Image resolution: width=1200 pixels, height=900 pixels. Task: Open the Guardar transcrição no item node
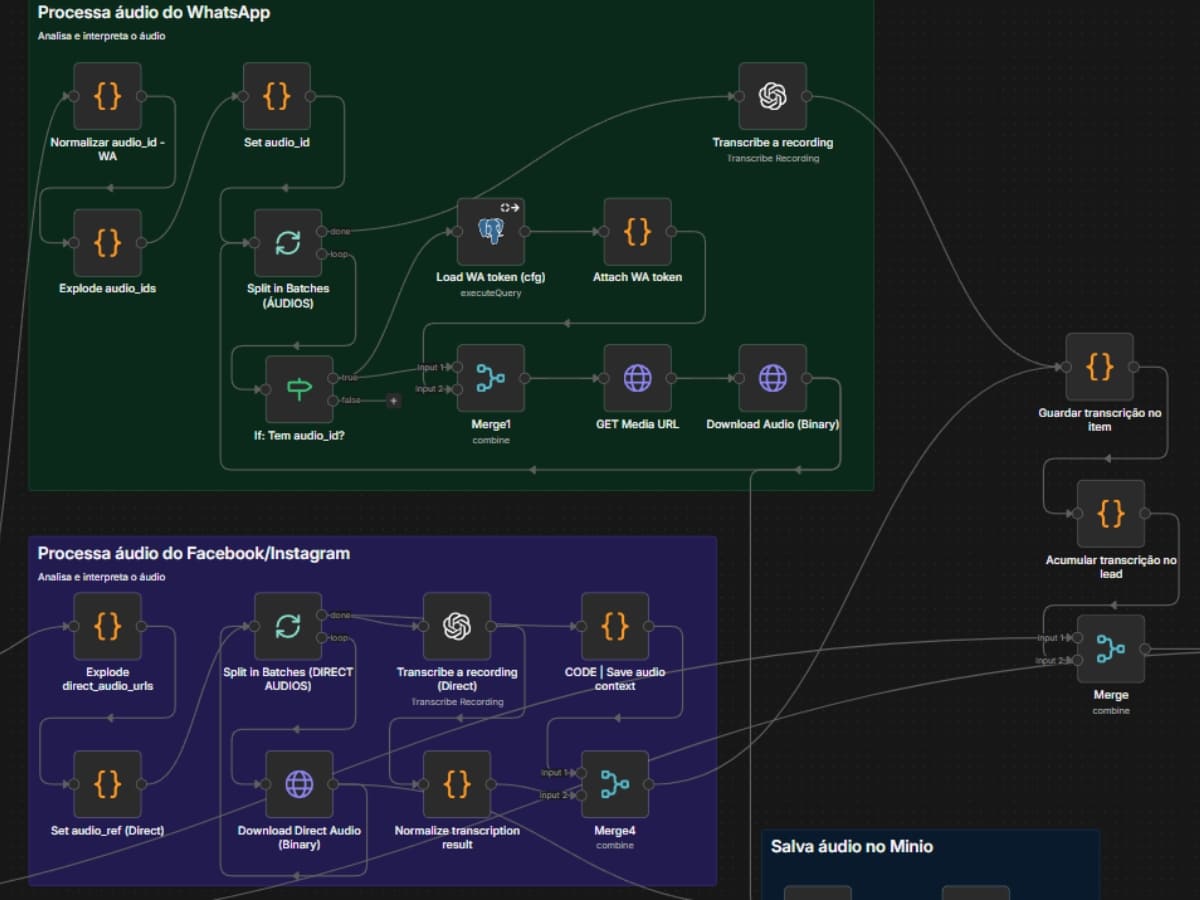point(1099,367)
